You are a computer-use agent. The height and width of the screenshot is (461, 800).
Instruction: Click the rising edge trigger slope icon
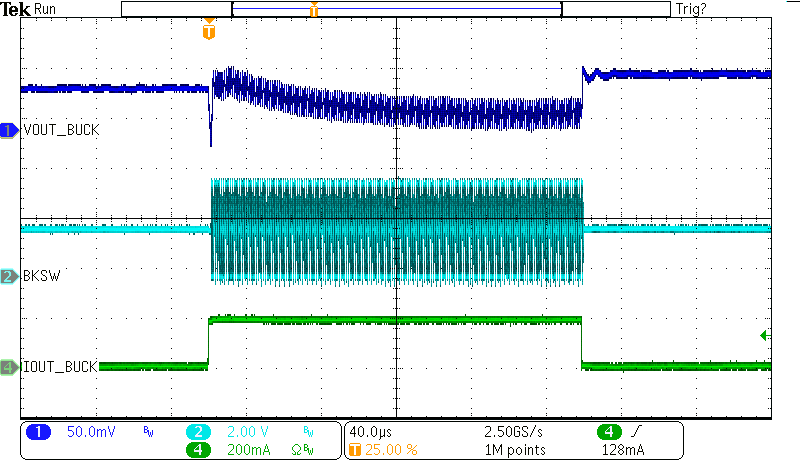coord(636,432)
